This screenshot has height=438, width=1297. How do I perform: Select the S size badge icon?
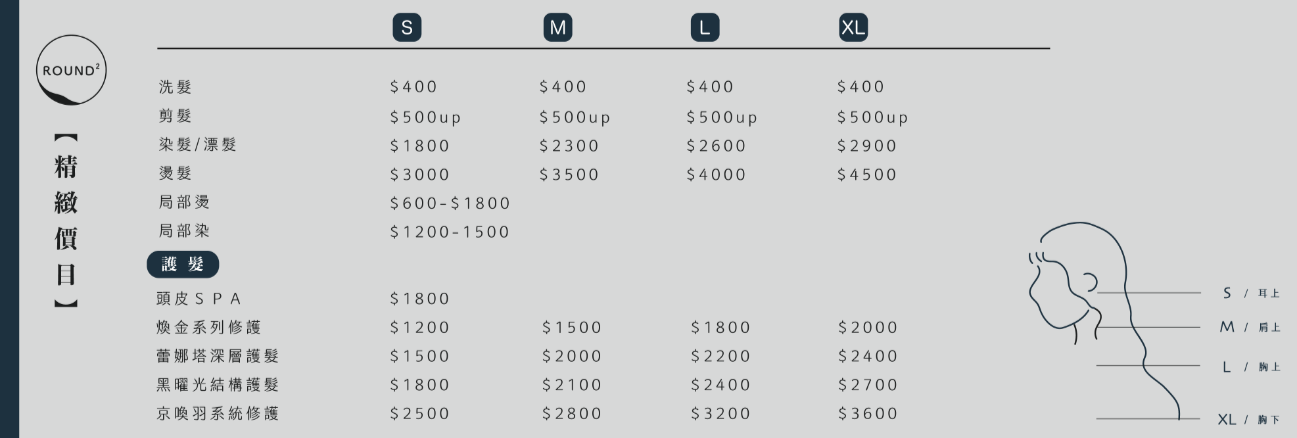(x=406, y=28)
